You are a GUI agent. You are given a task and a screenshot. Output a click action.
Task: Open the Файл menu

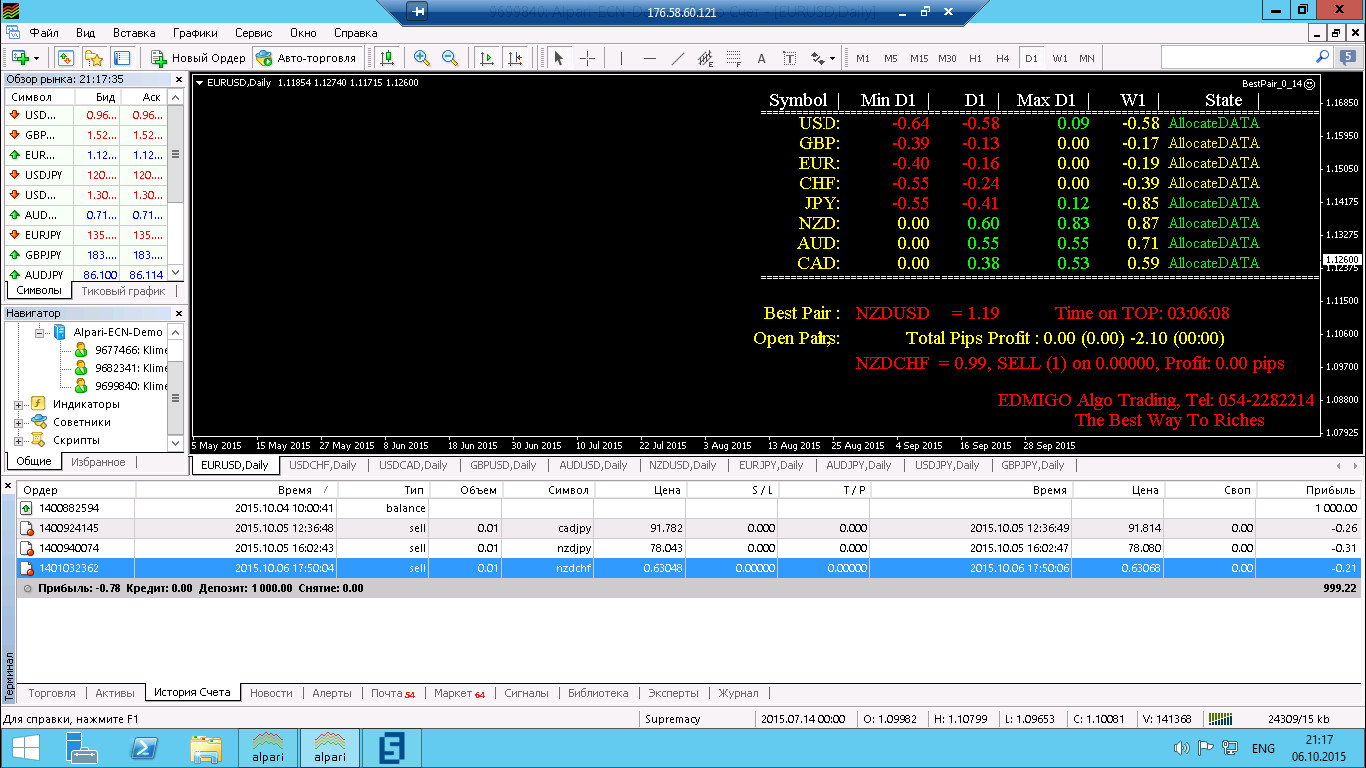pyautogui.click(x=44, y=33)
